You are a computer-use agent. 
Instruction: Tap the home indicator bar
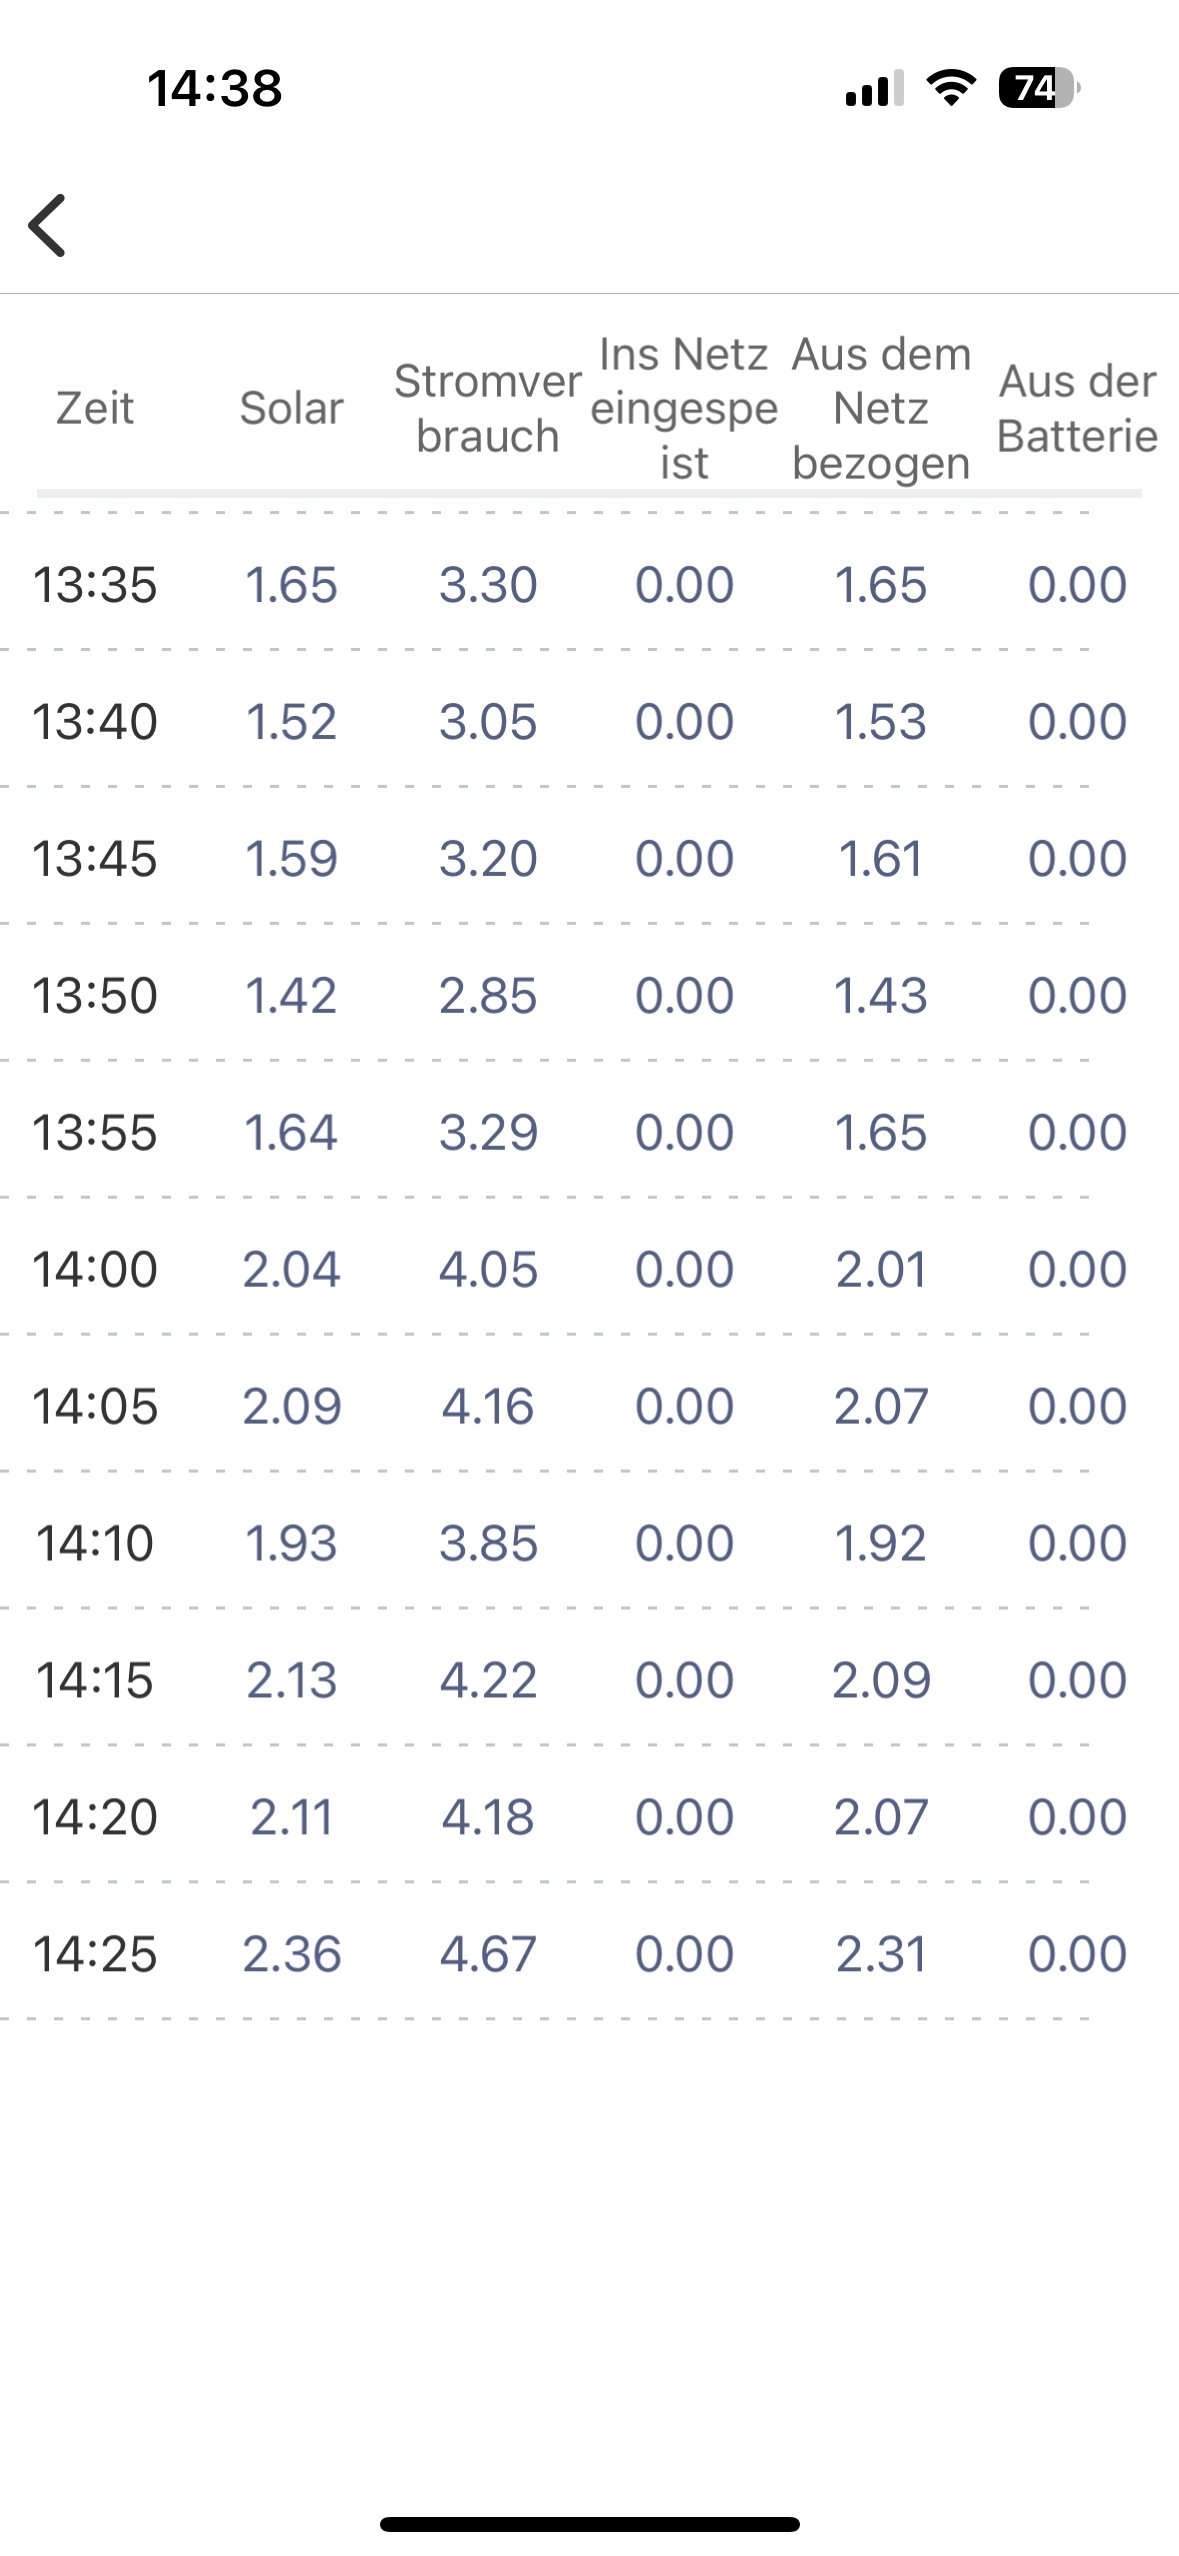pyautogui.click(x=589, y=2524)
